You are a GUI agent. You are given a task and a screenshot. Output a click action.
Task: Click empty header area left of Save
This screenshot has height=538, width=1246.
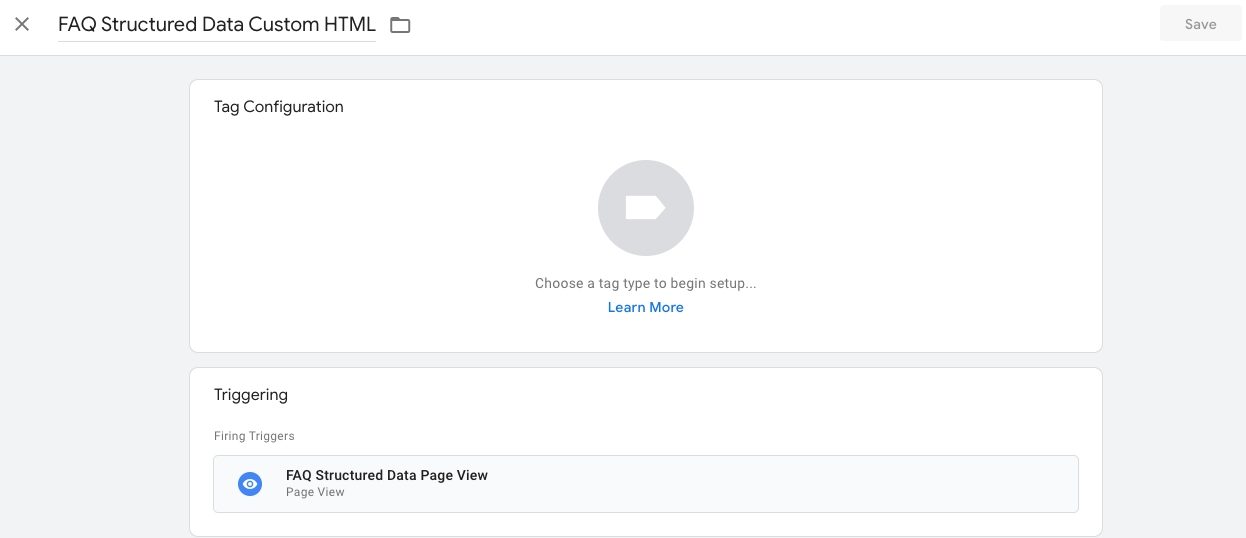tap(800, 24)
